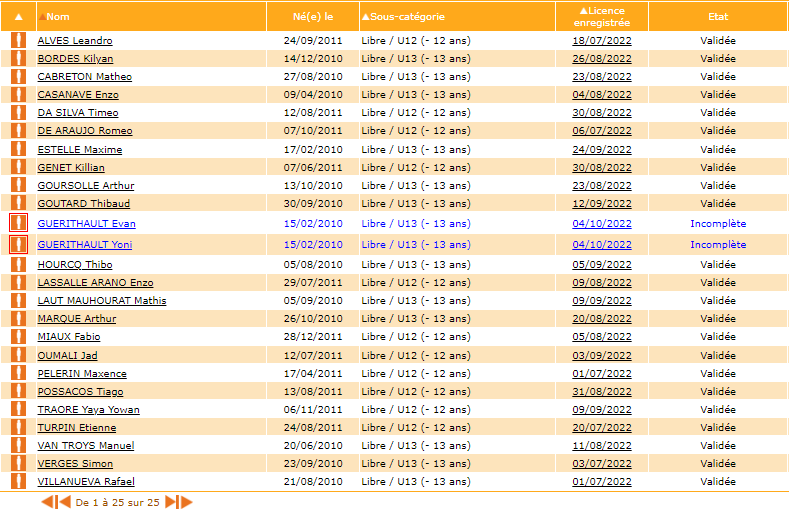
Task: Go to the previous page arrow
Action: (64, 502)
